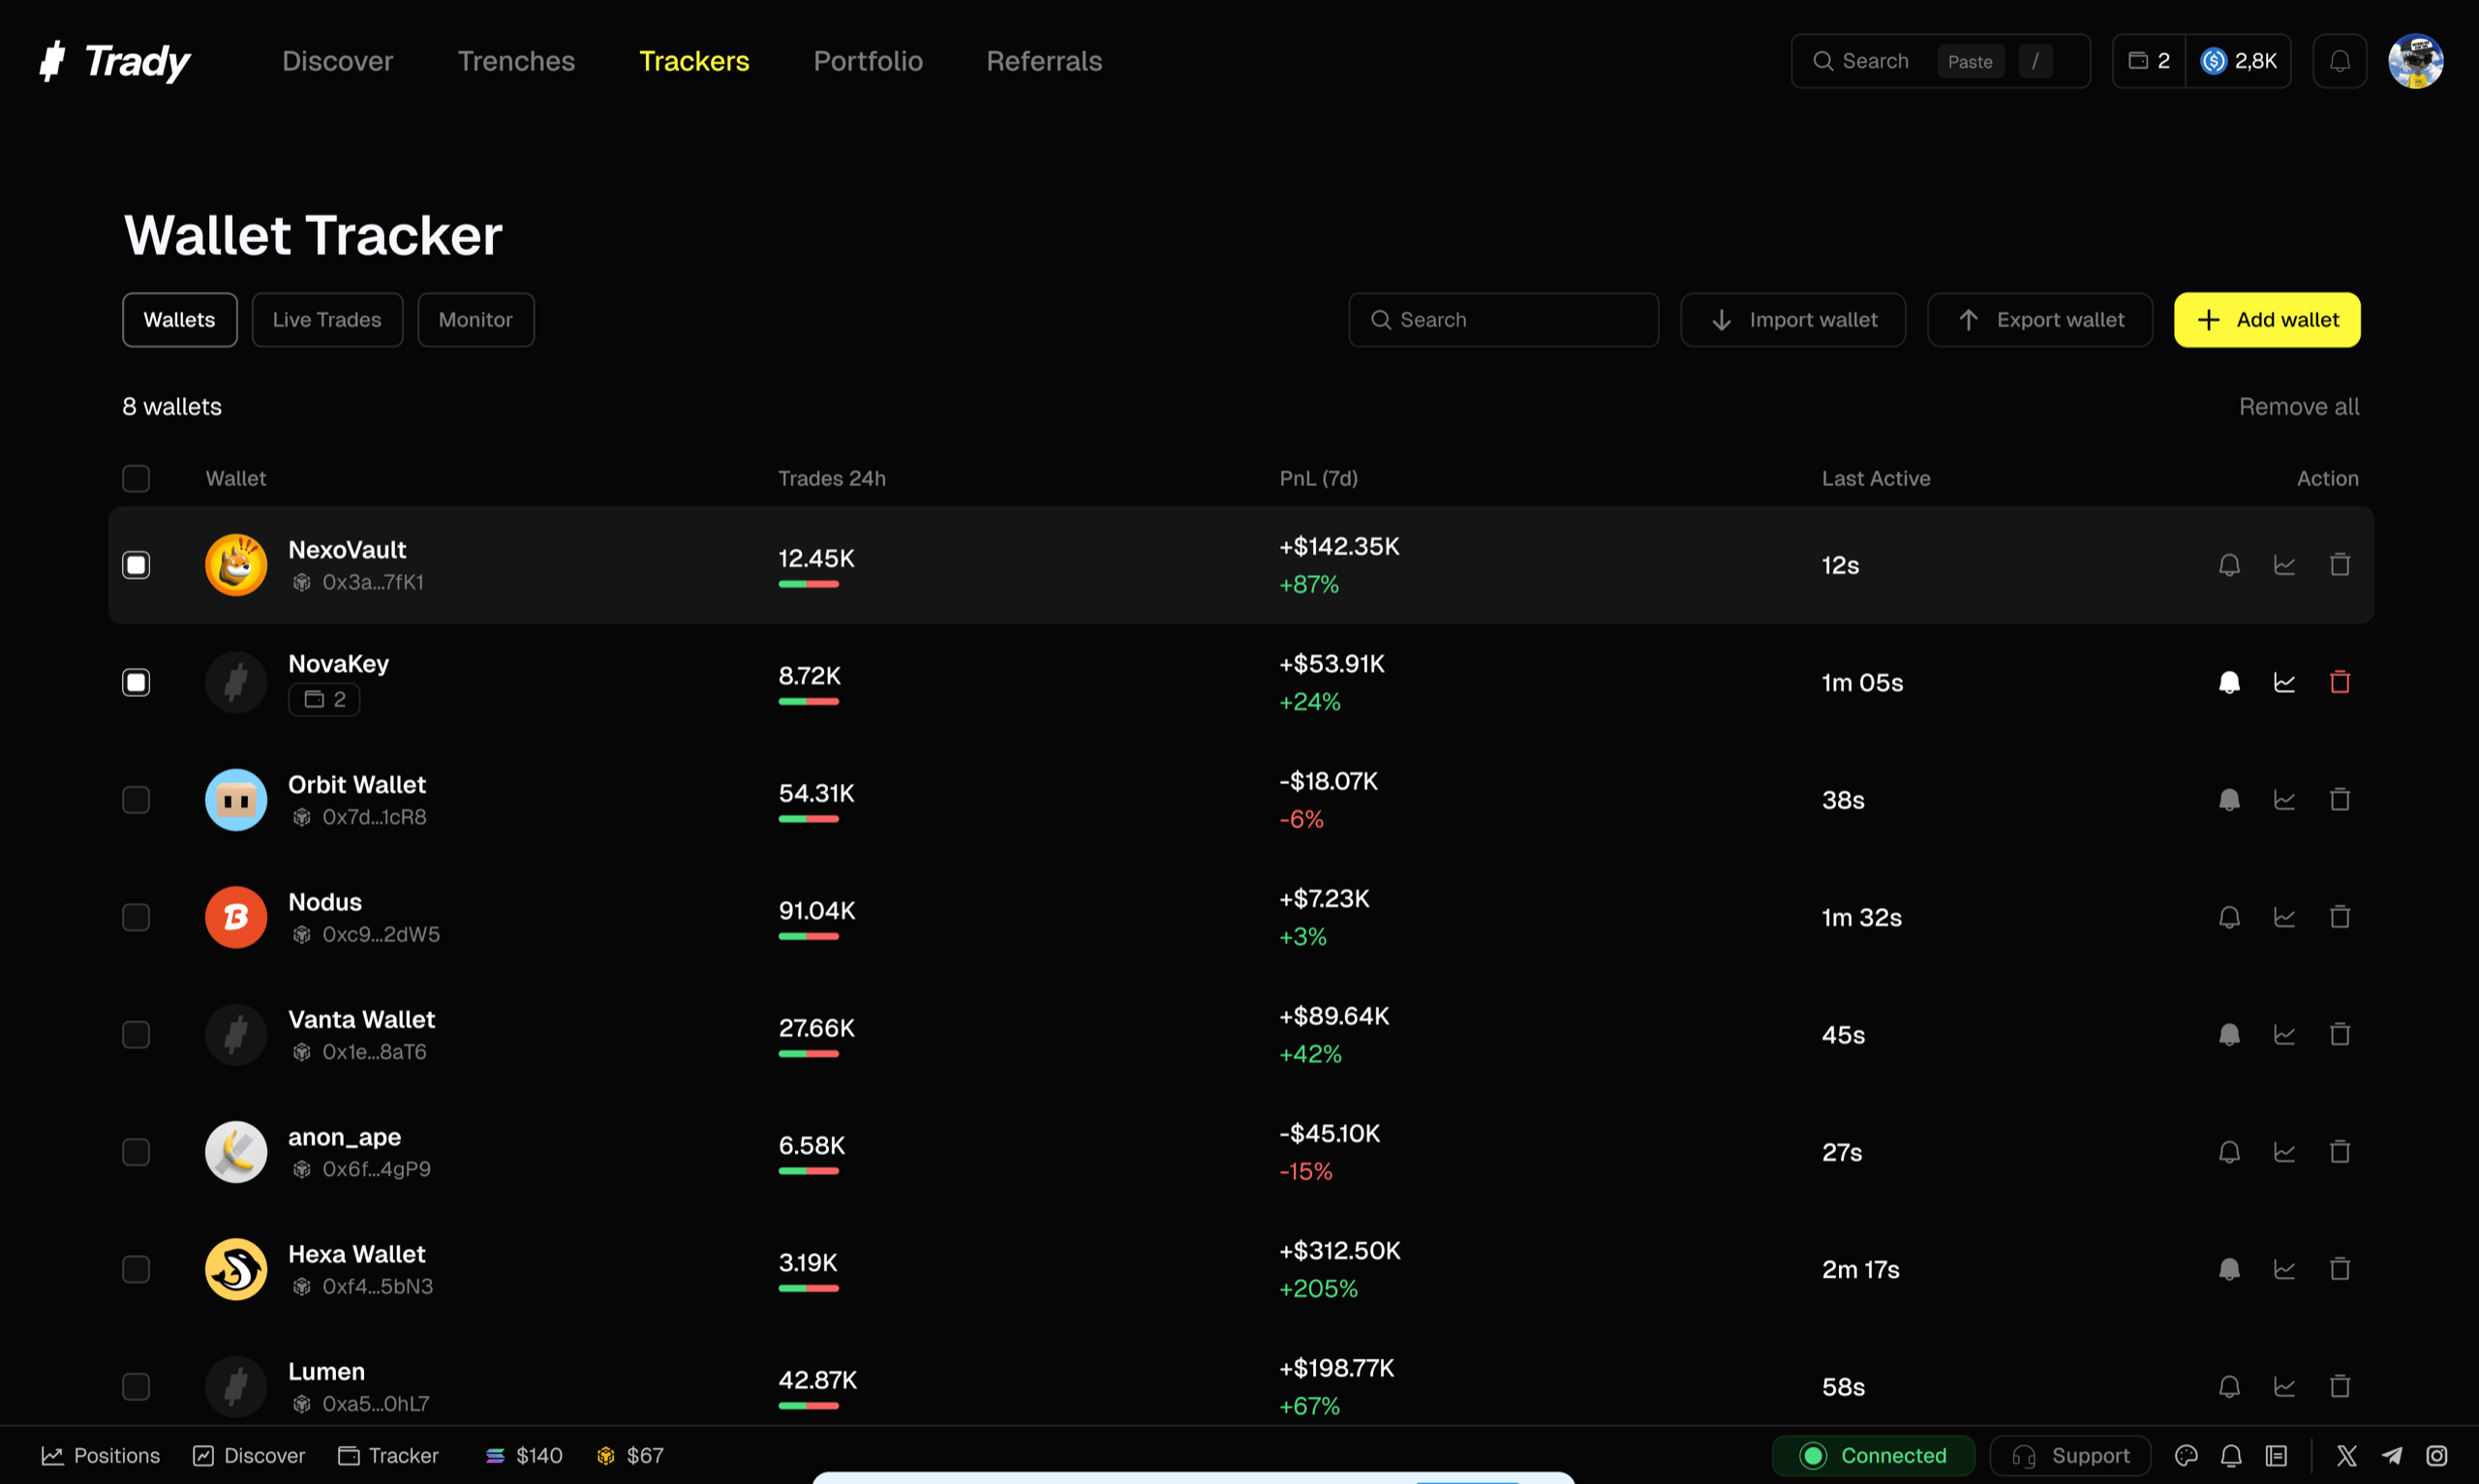Viewport: 2479px width, 1484px height.
Task: Delete the anon_ape wallet
Action: tap(2339, 1152)
